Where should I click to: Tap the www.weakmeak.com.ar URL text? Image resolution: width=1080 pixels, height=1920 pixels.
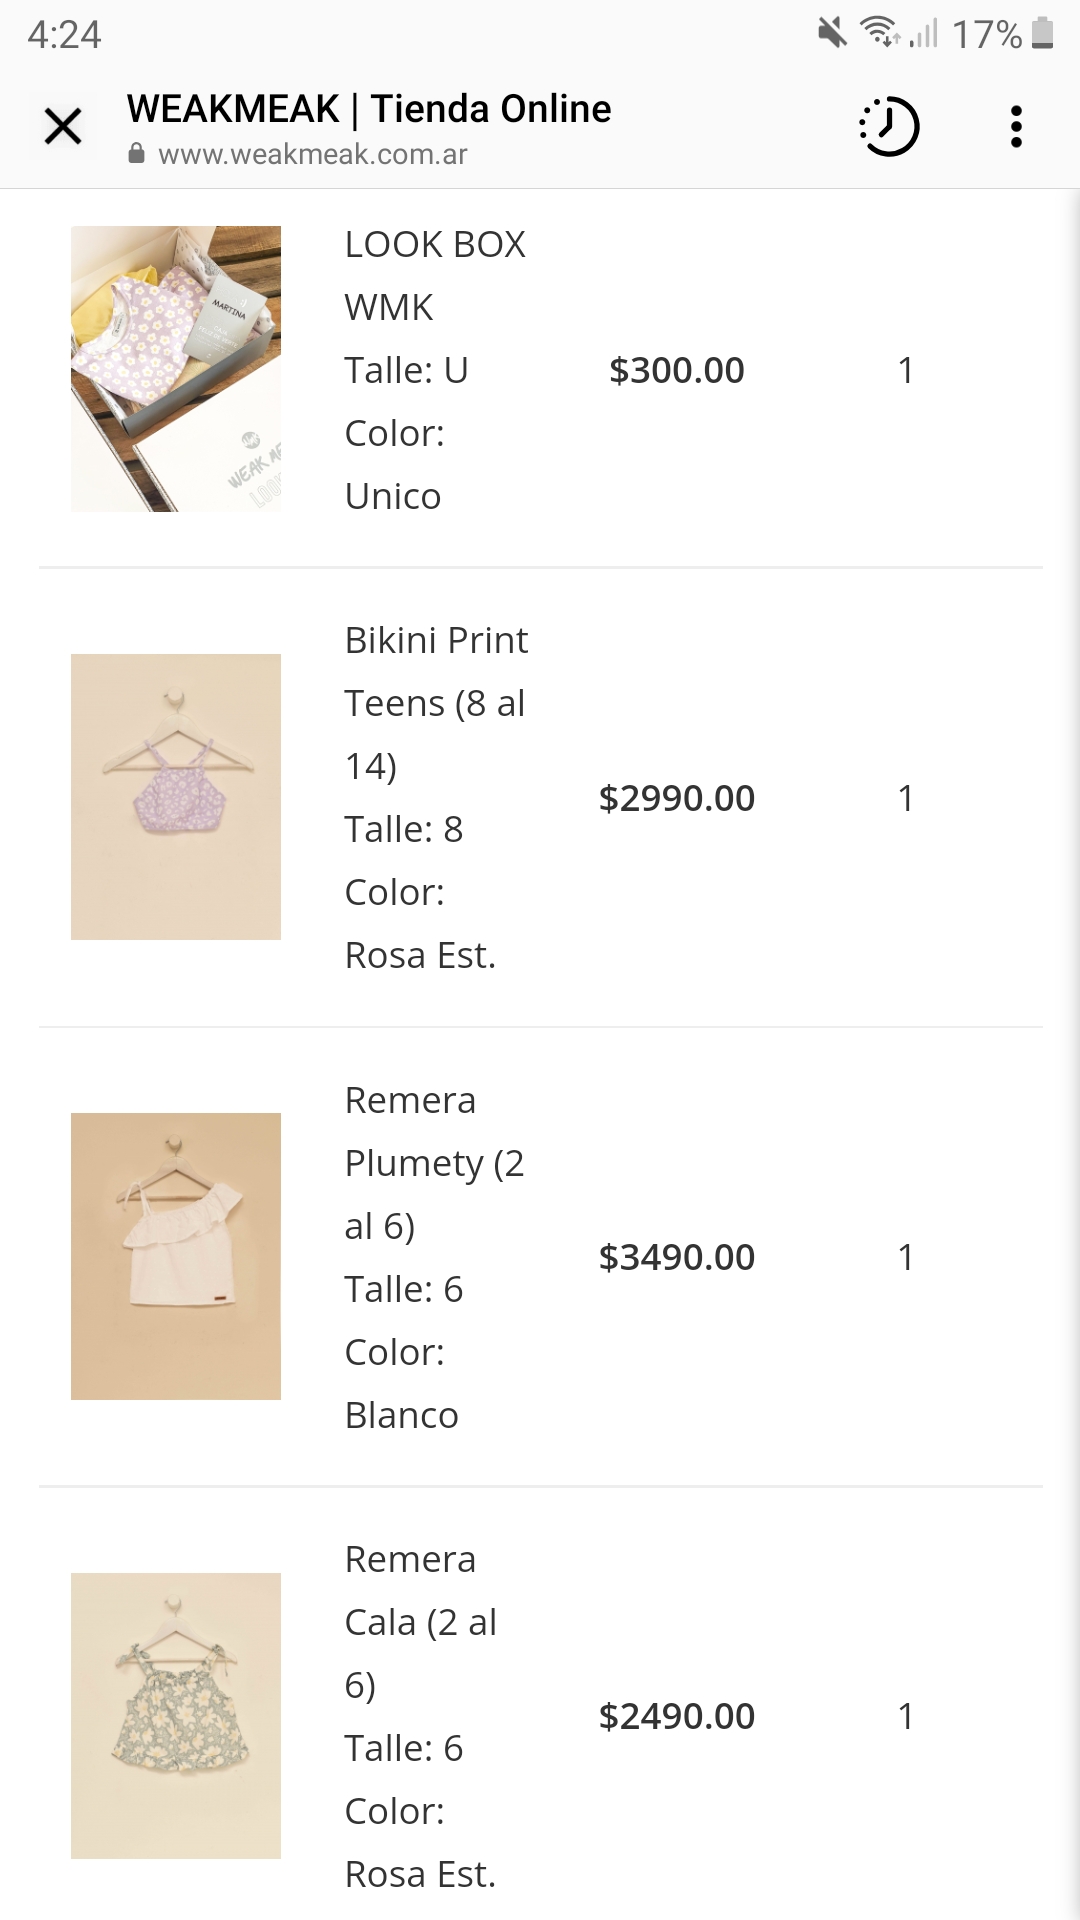(x=312, y=154)
